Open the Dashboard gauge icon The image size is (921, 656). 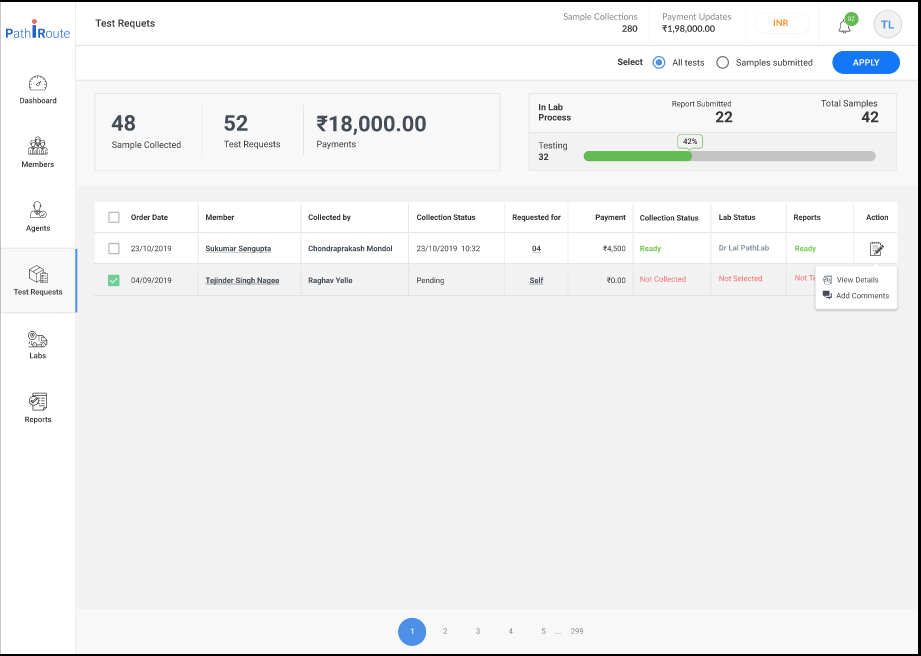38,84
